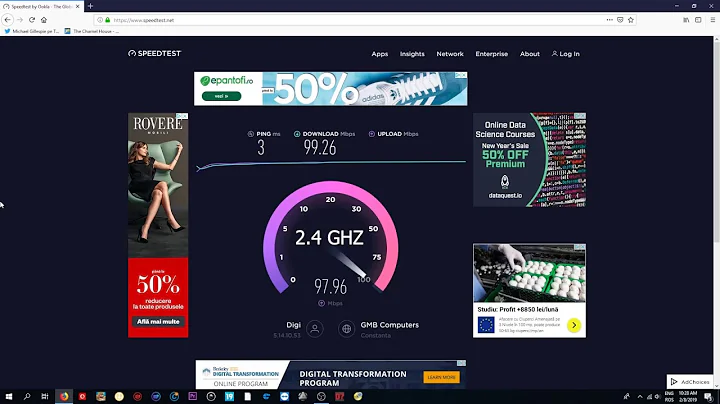Image resolution: width=720 pixels, height=404 pixels.
Task: Open the Apps menu item
Action: click(x=380, y=54)
